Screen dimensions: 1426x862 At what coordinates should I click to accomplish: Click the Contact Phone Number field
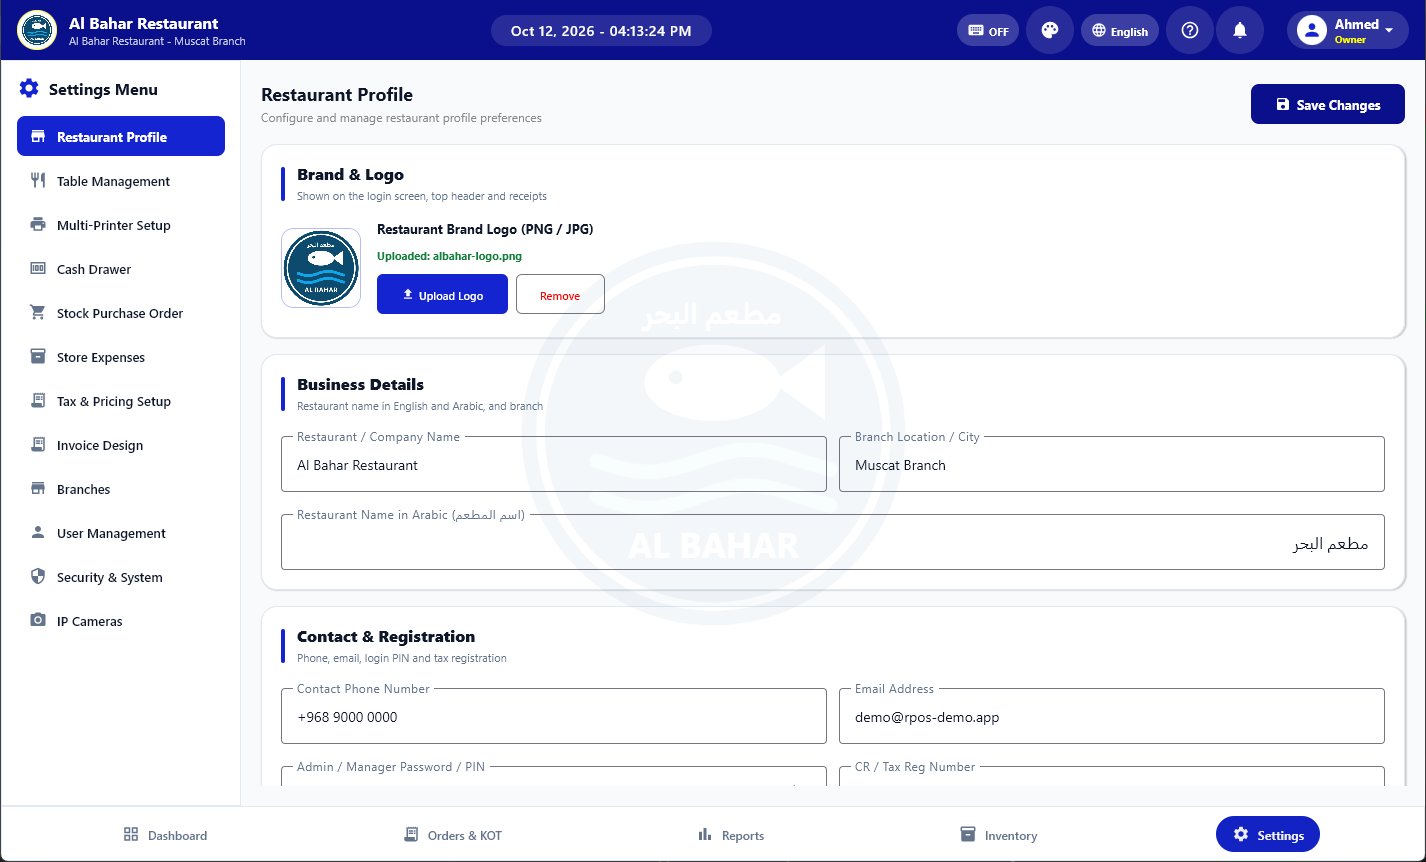(554, 717)
